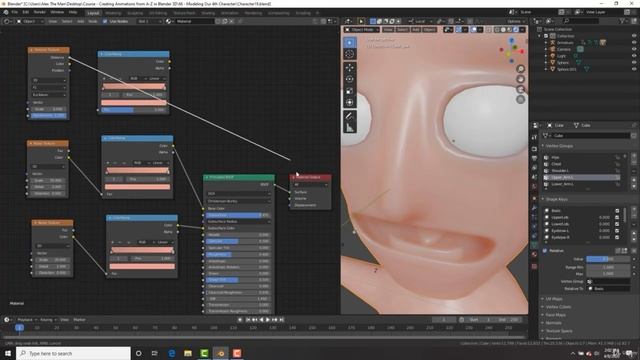Hide the Light object in outliner

click(634, 56)
